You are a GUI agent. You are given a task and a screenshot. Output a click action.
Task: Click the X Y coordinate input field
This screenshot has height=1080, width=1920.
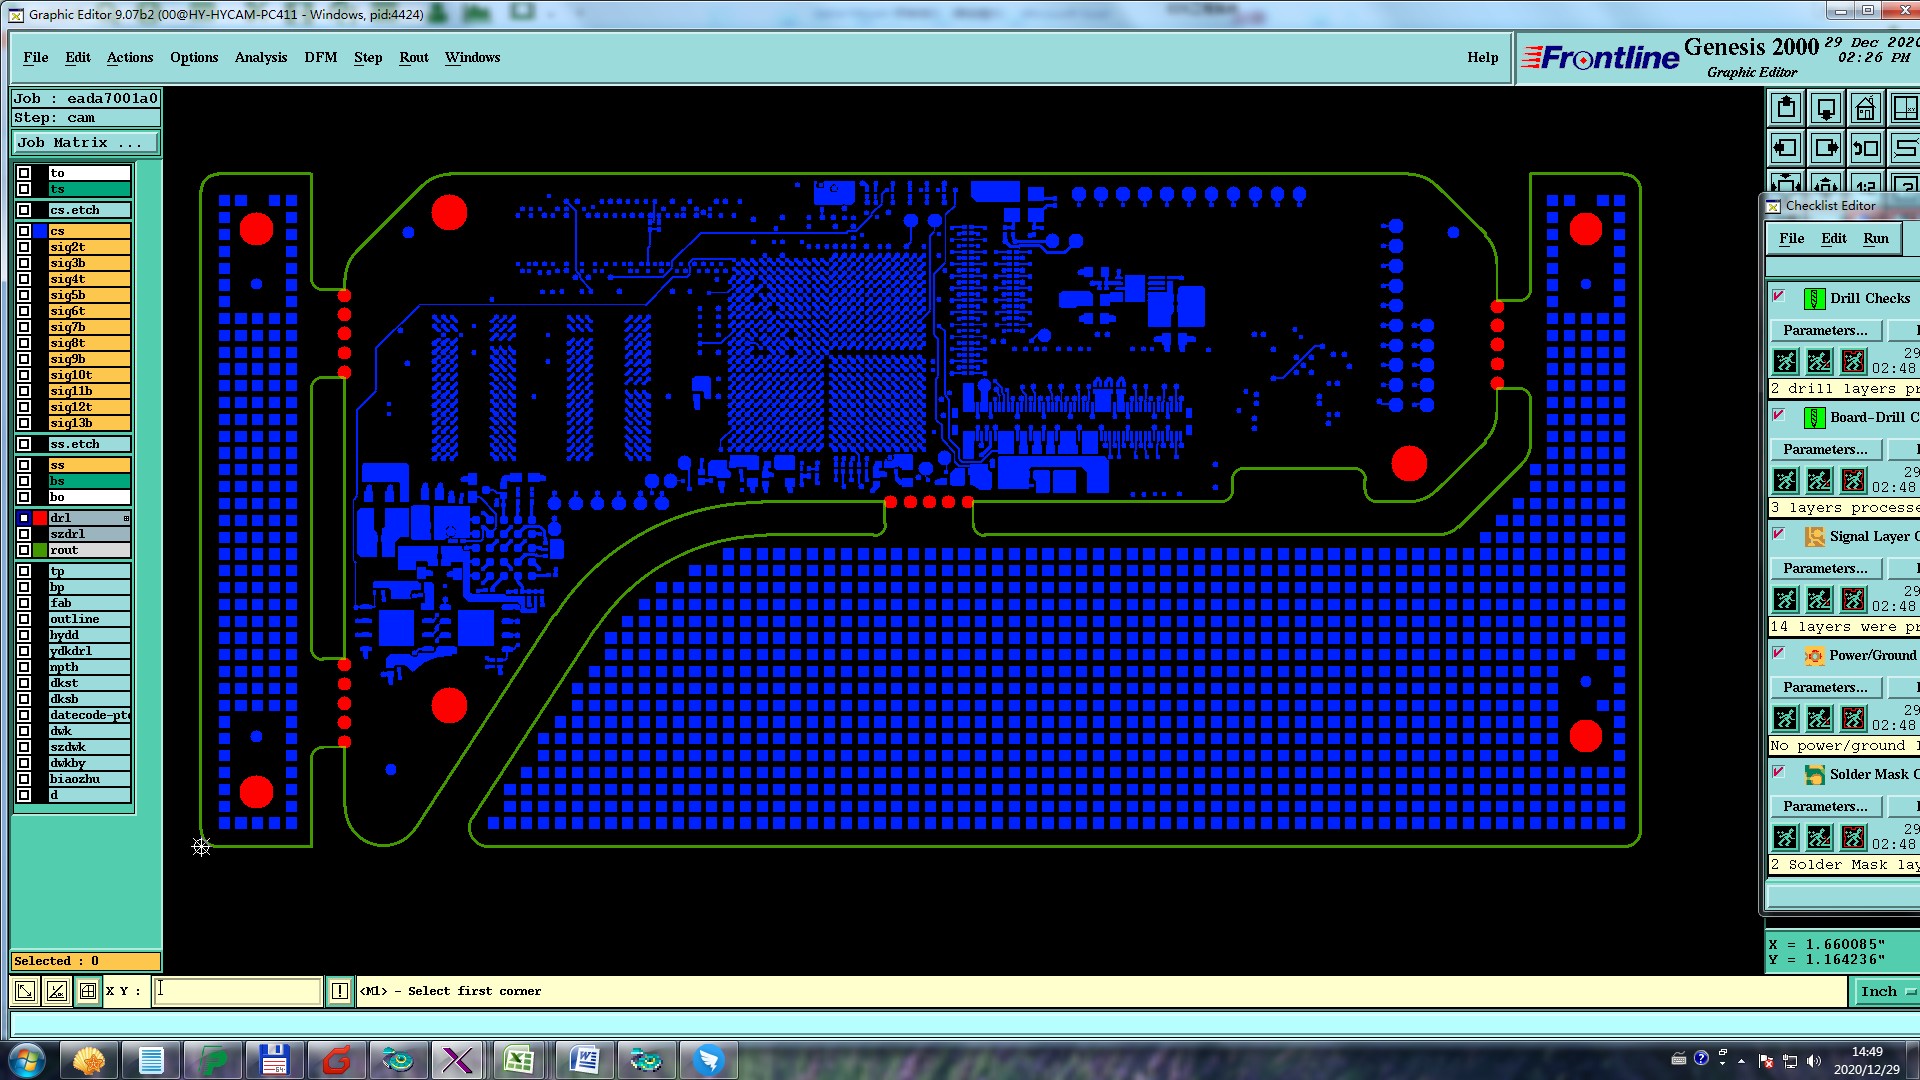(x=237, y=991)
